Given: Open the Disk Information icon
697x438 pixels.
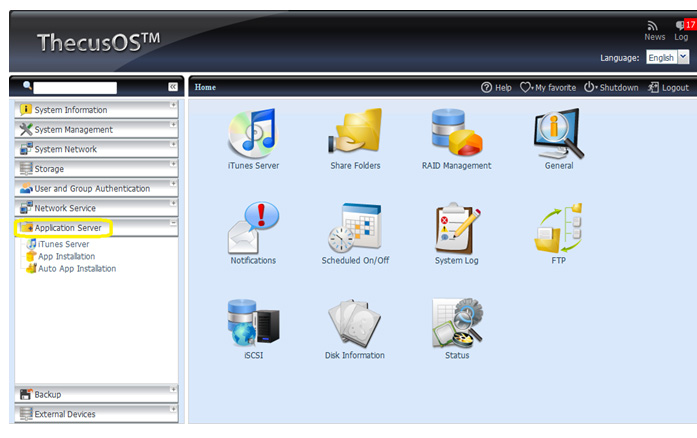Looking at the screenshot, I should click(354, 323).
